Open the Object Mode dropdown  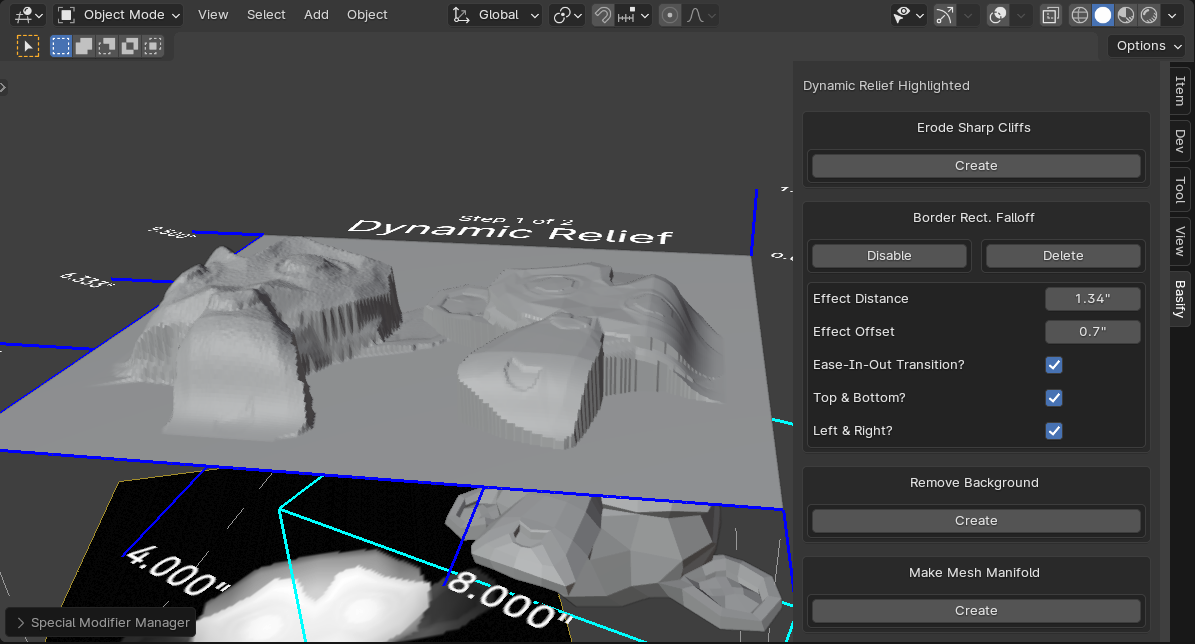[x=119, y=15]
